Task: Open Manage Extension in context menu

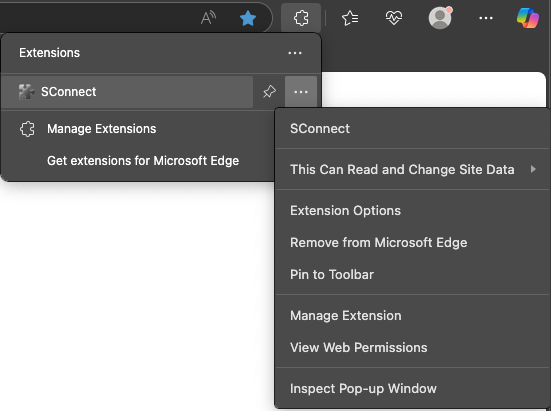Action: coord(412,316)
